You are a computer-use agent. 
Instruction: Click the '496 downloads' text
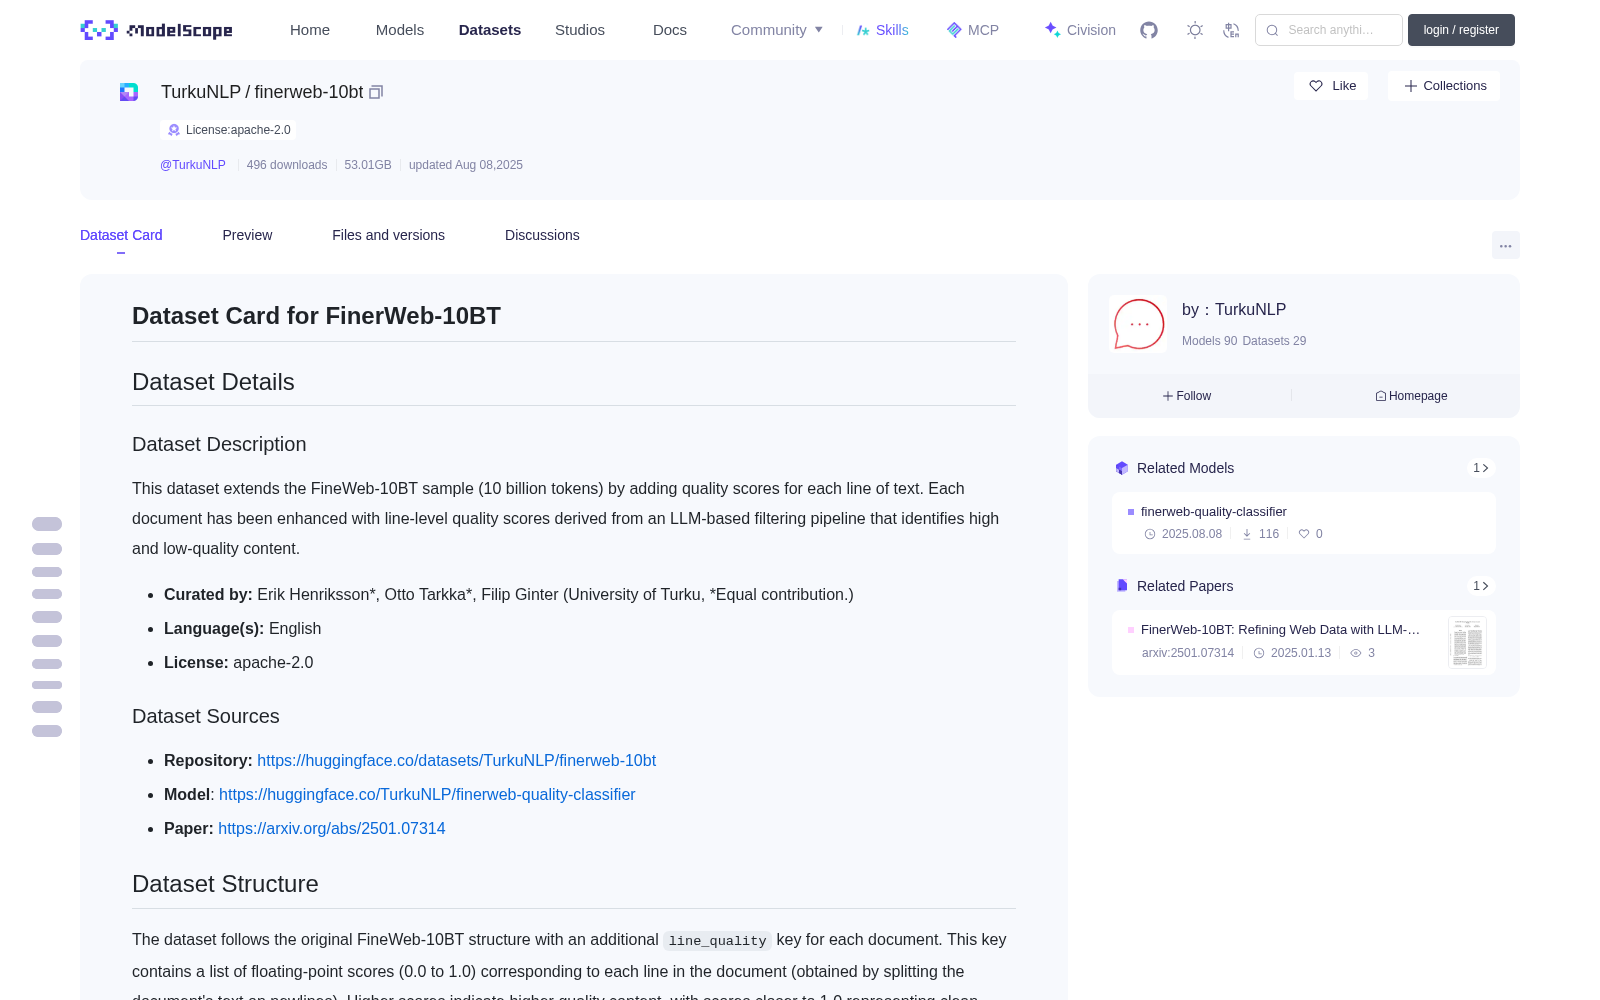287,165
